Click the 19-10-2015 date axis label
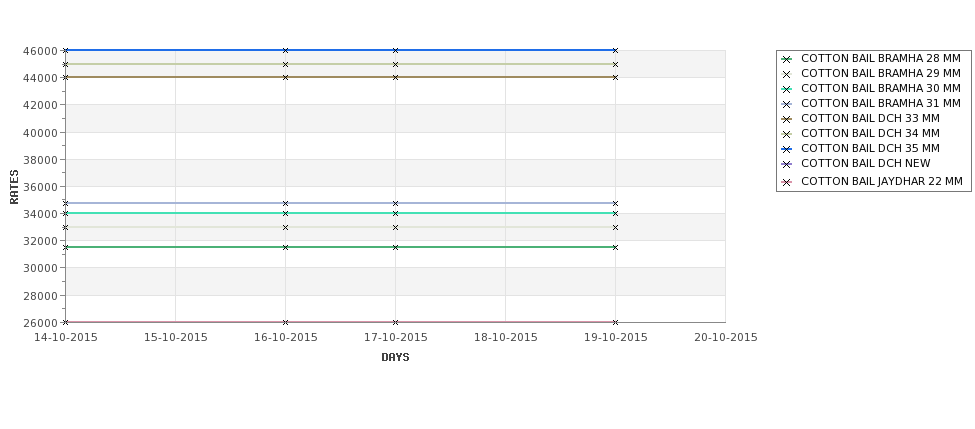Viewport: 975px width, 429px height. 616,338
